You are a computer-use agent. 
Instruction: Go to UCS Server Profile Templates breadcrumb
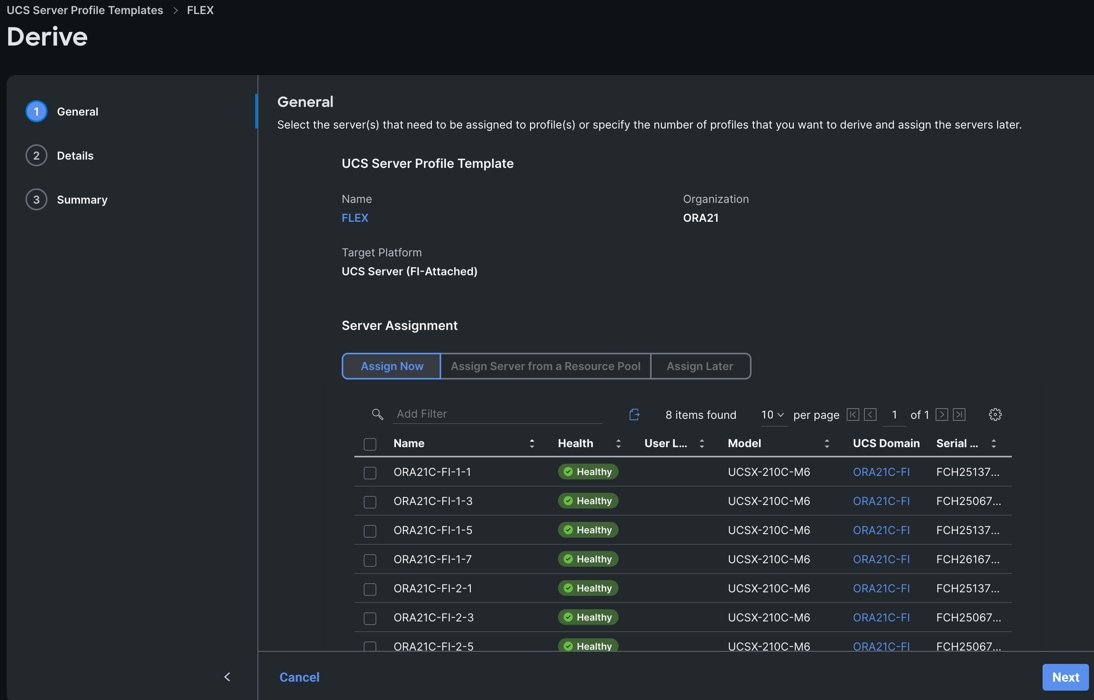(84, 10)
